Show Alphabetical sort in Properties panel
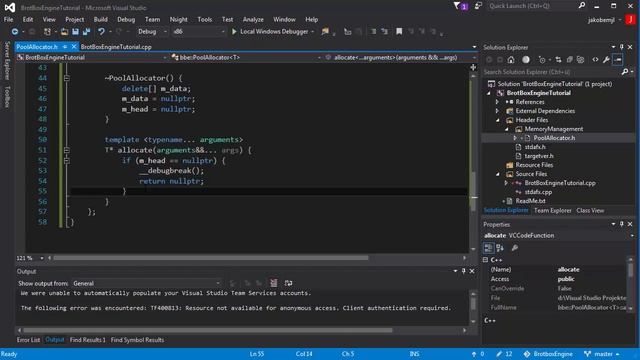 tap(500, 248)
